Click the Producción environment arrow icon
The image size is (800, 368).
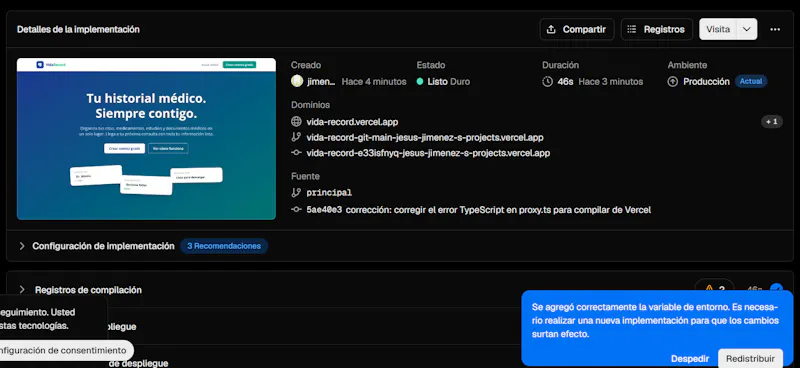(673, 82)
